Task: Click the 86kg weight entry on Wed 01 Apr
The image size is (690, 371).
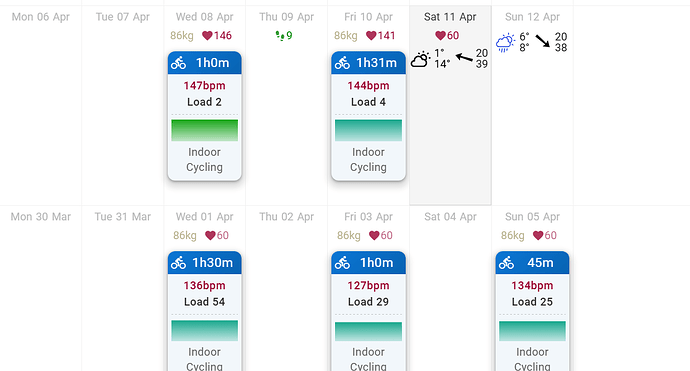Action: (x=185, y=235)
